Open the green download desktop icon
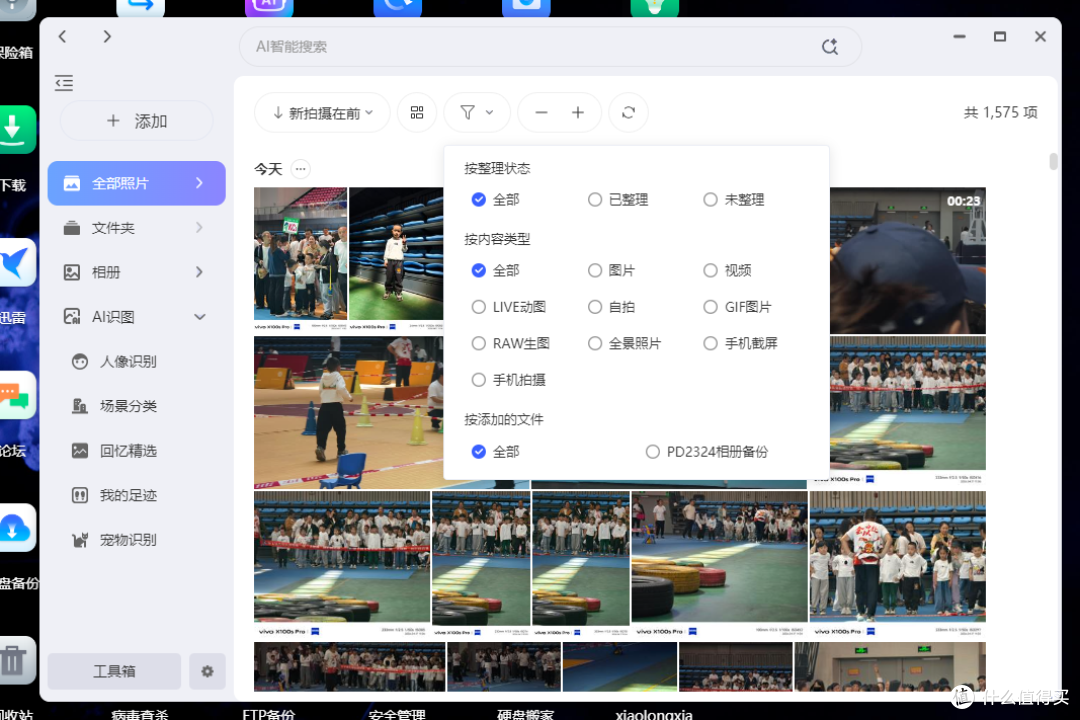Screen dimensions: 1080x720 click(17, 130)
